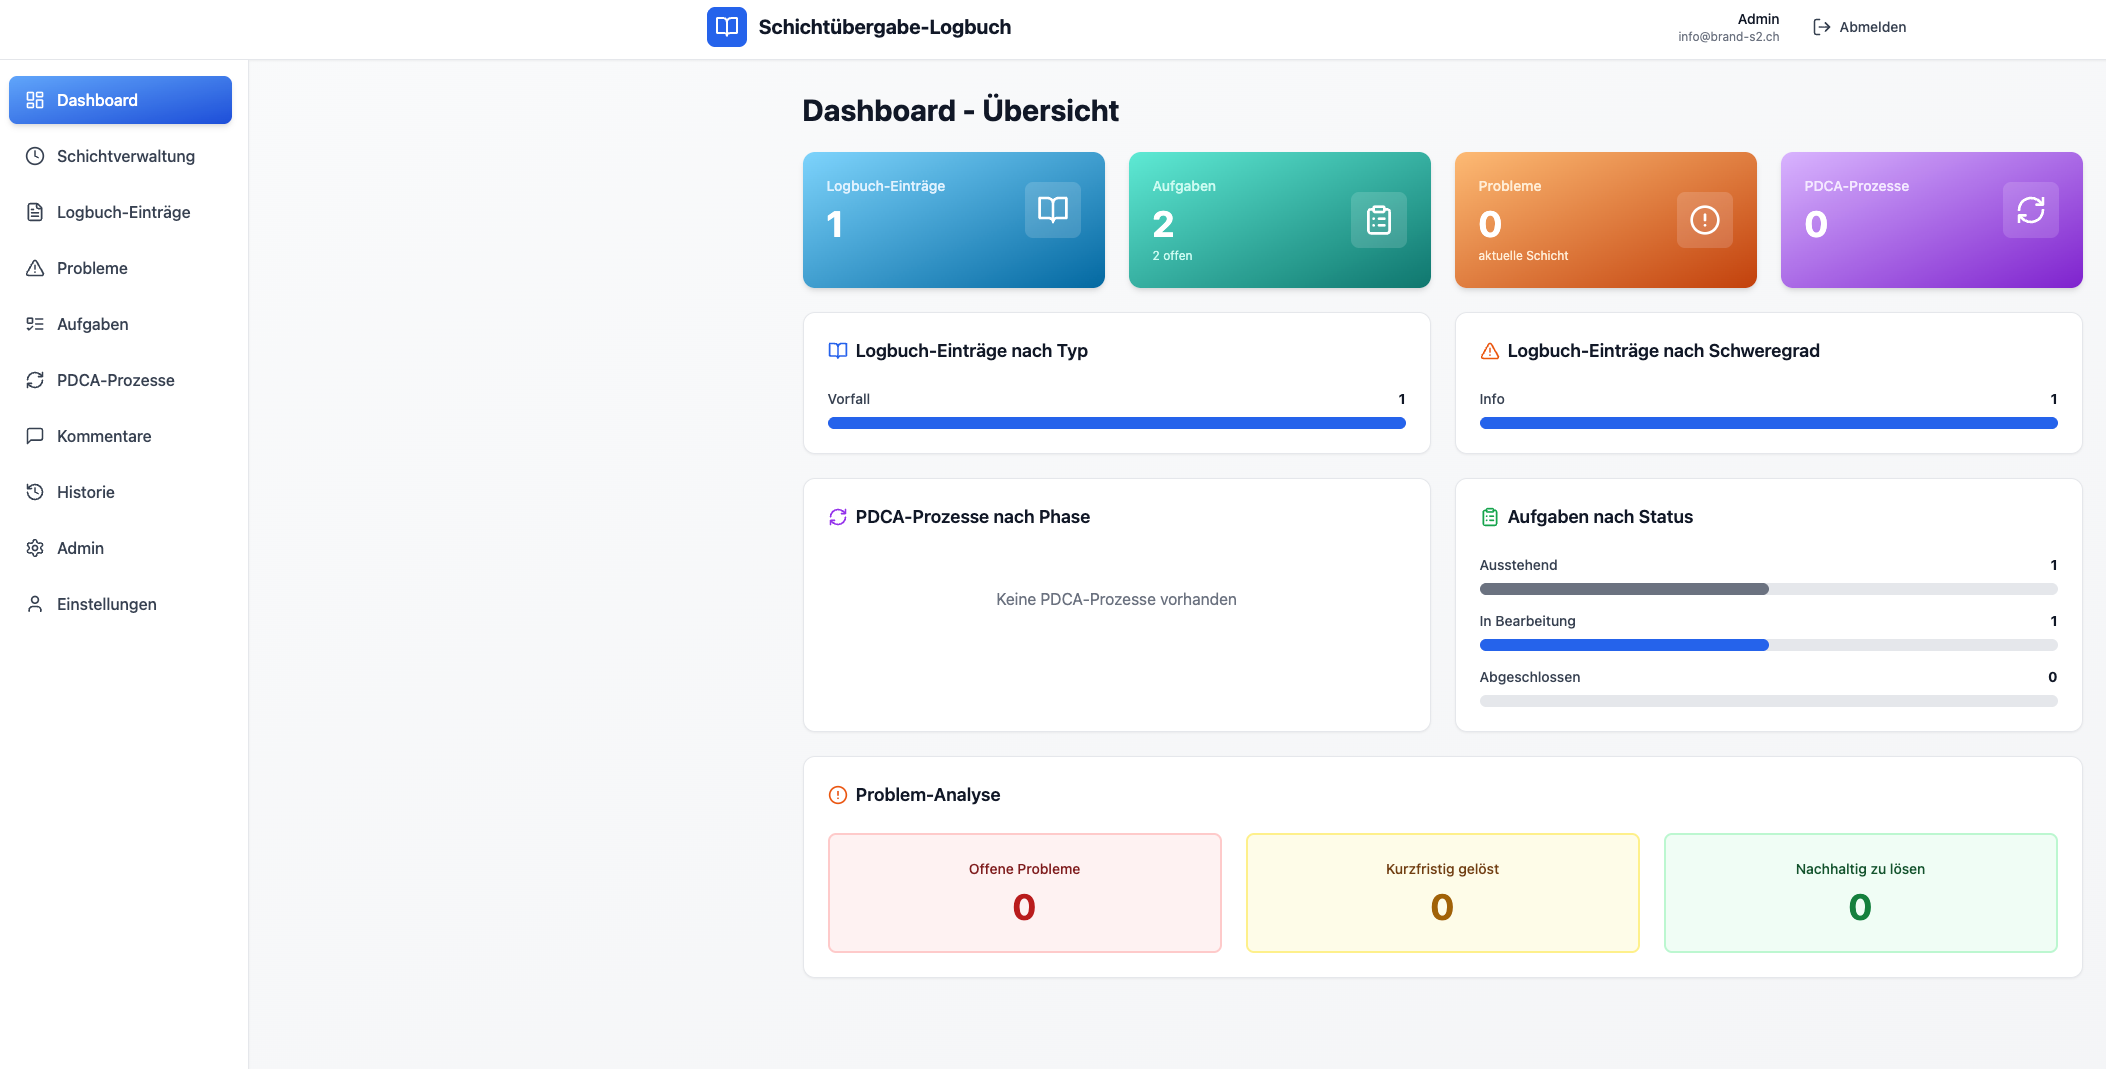Click the gear icon beside Admin
This screenshot has width=2106, height=1069.
[x=35, y=548]
